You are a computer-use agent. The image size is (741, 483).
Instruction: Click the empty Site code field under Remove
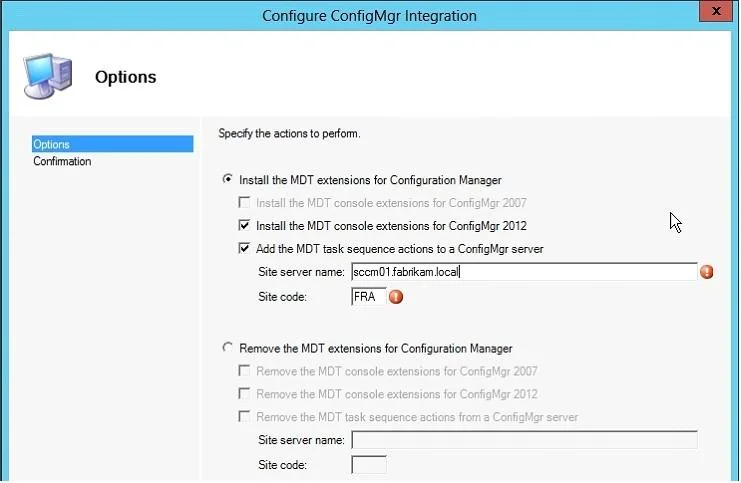coord(369,465)
